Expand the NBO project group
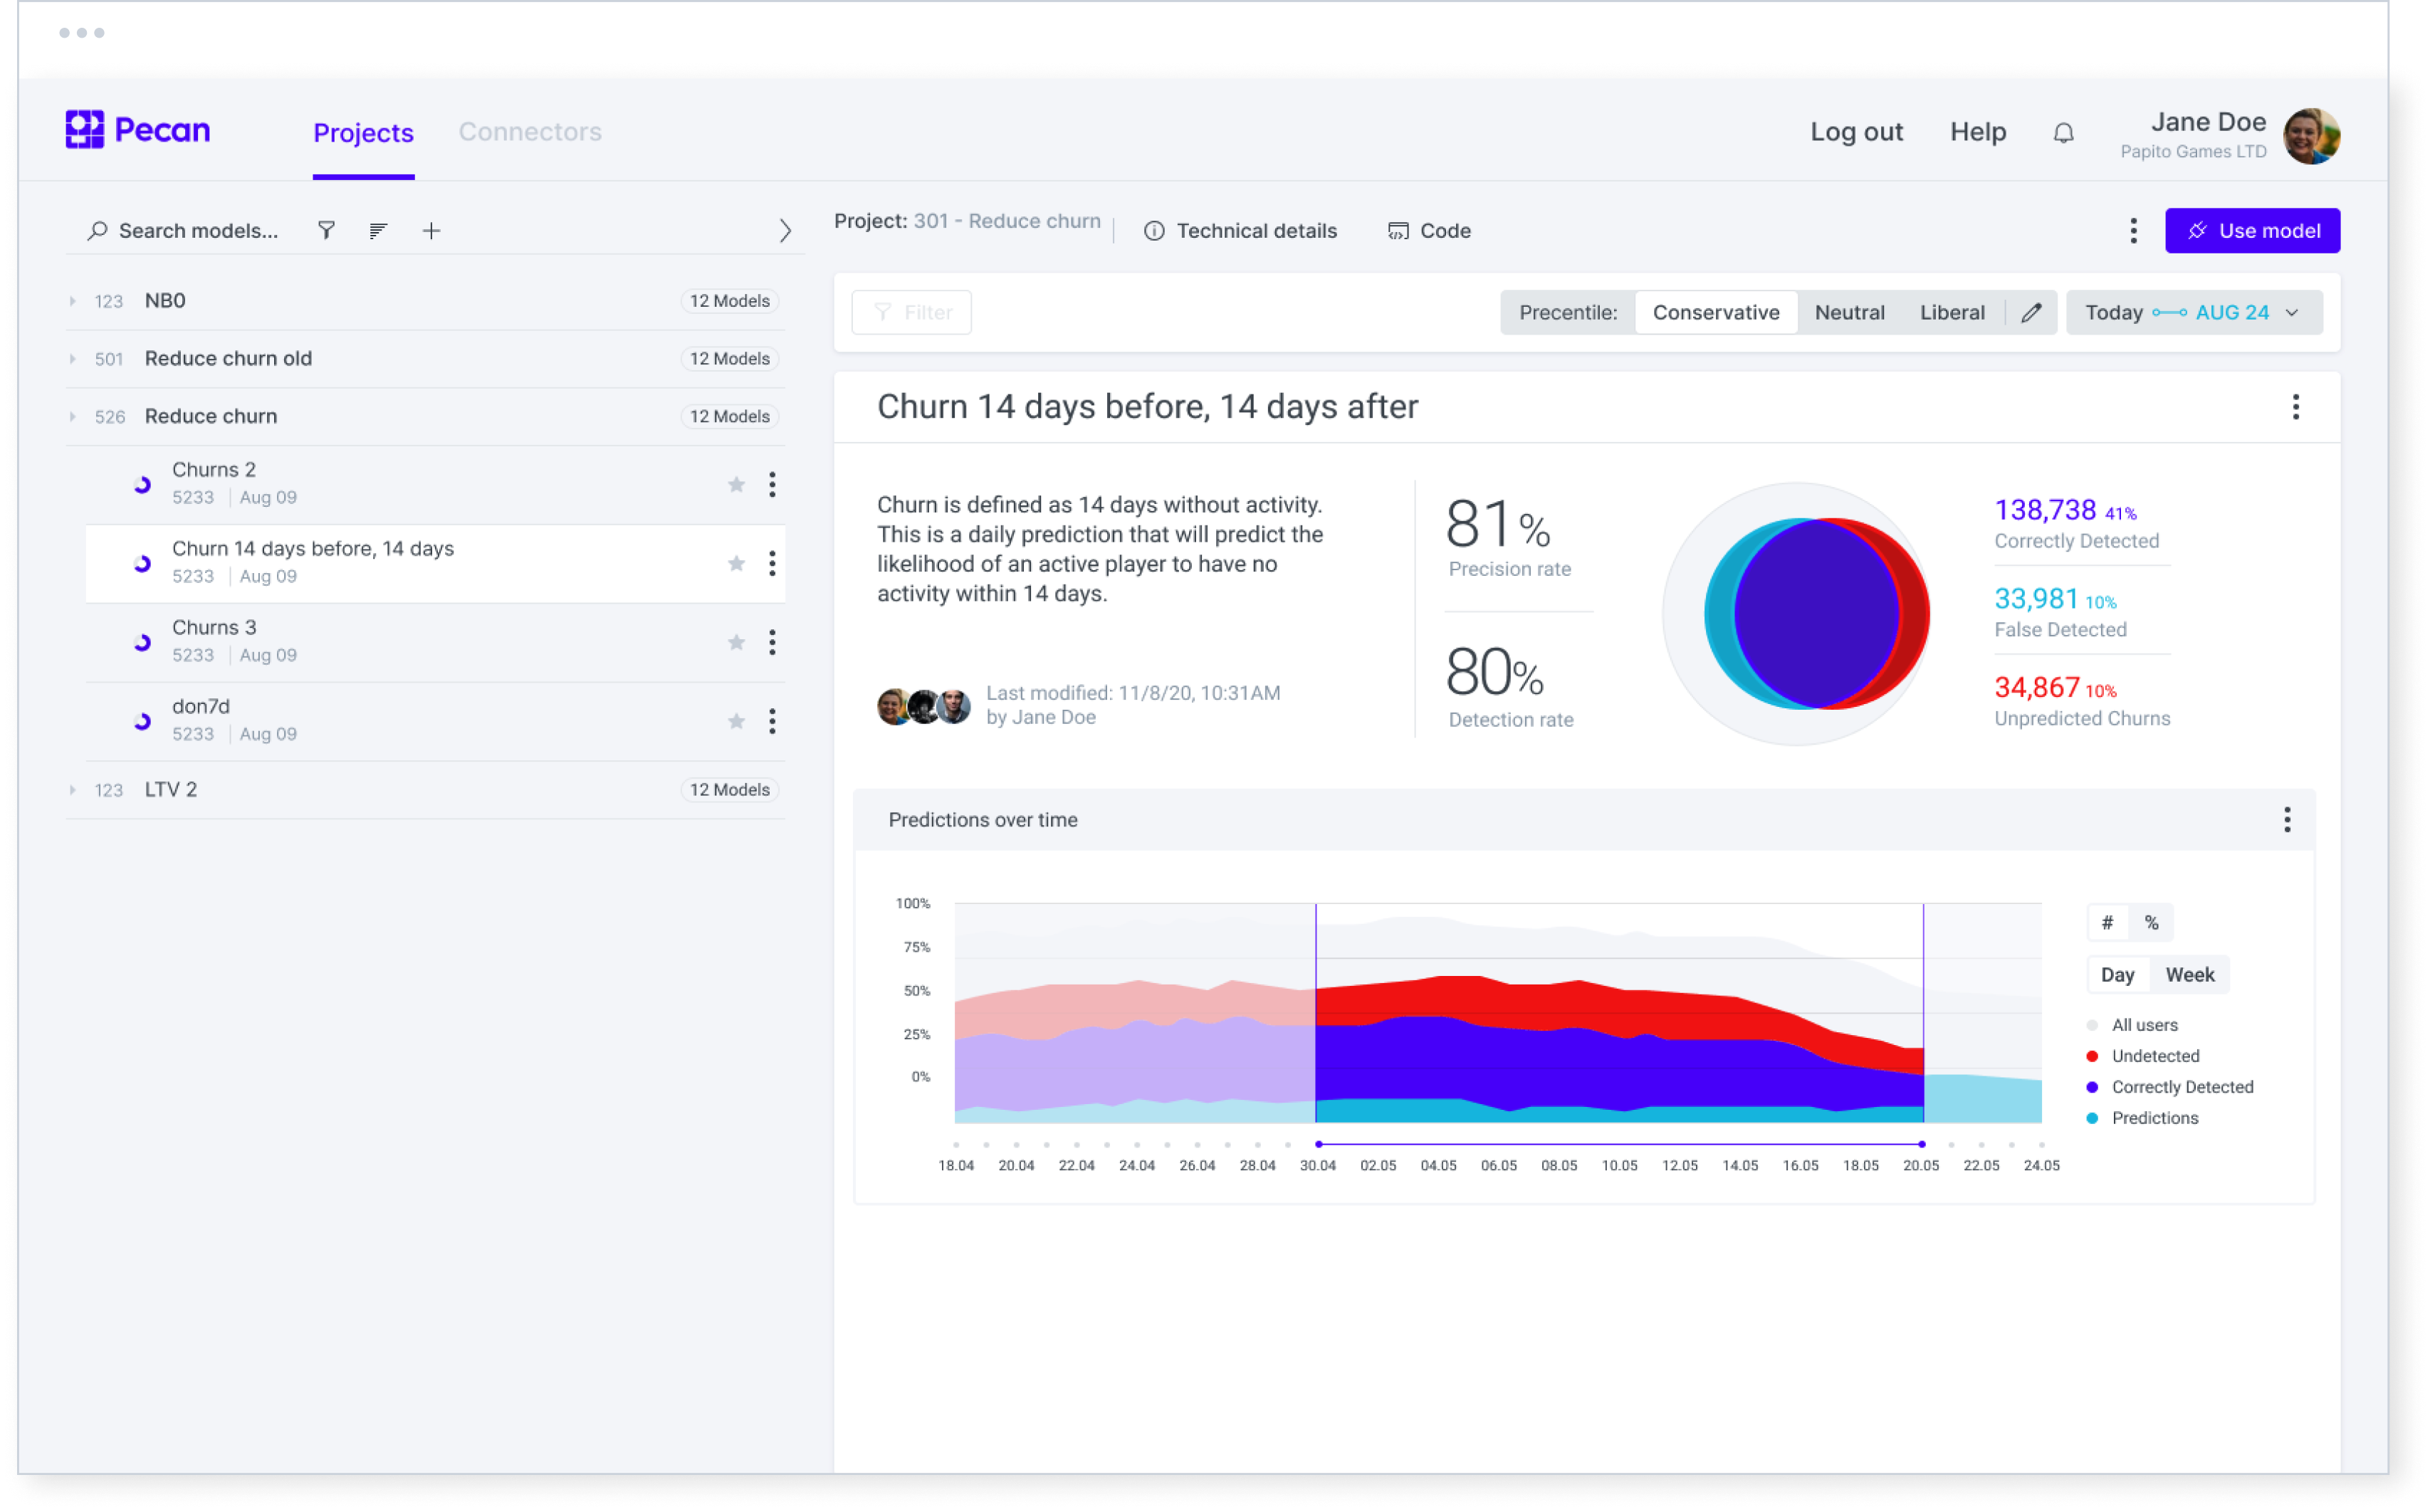The height and width of the screenshot is (1512, 2430). point(73,301)
